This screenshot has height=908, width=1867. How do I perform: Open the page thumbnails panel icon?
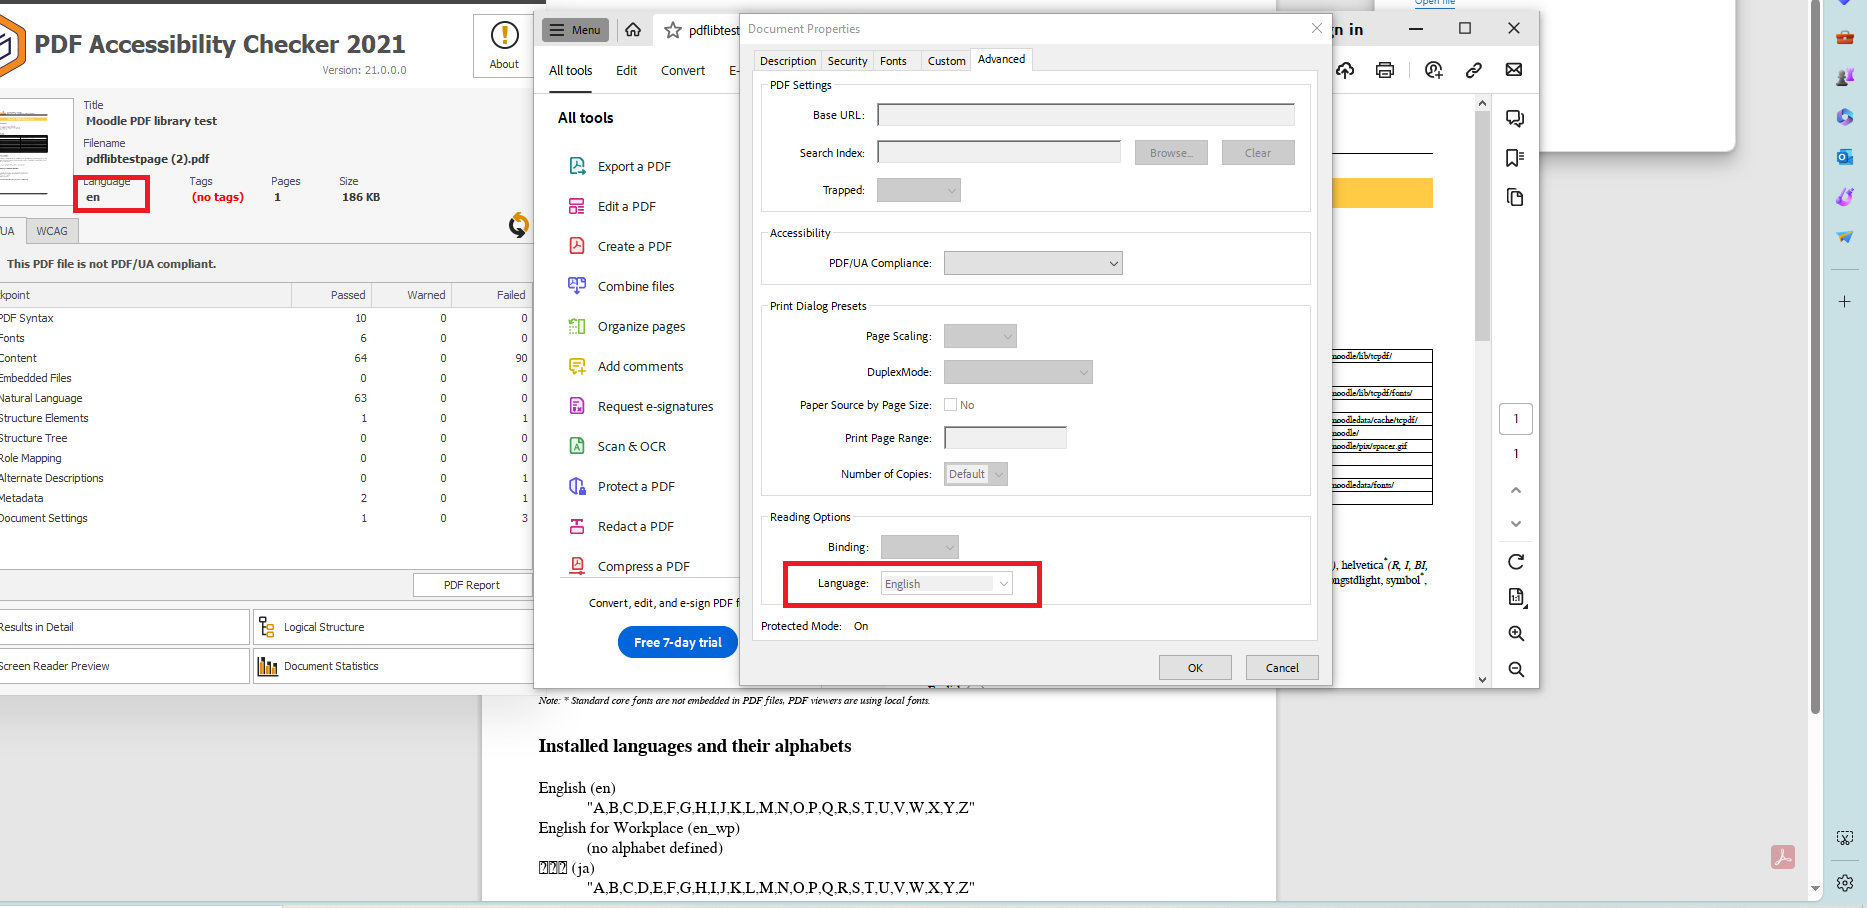click(x=1516, y=197)
